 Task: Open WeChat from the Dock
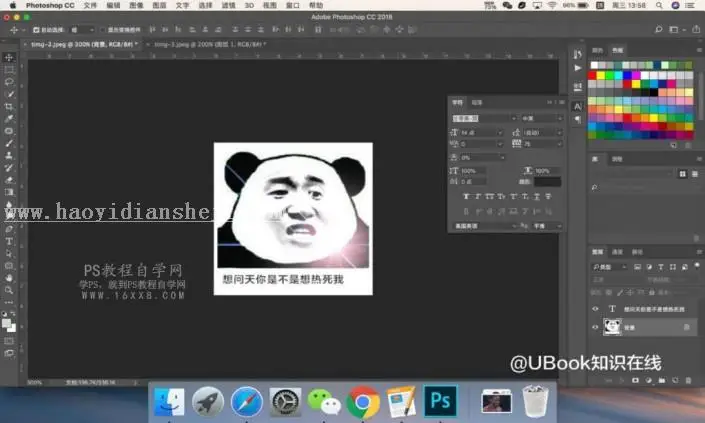tap(324, 402)
